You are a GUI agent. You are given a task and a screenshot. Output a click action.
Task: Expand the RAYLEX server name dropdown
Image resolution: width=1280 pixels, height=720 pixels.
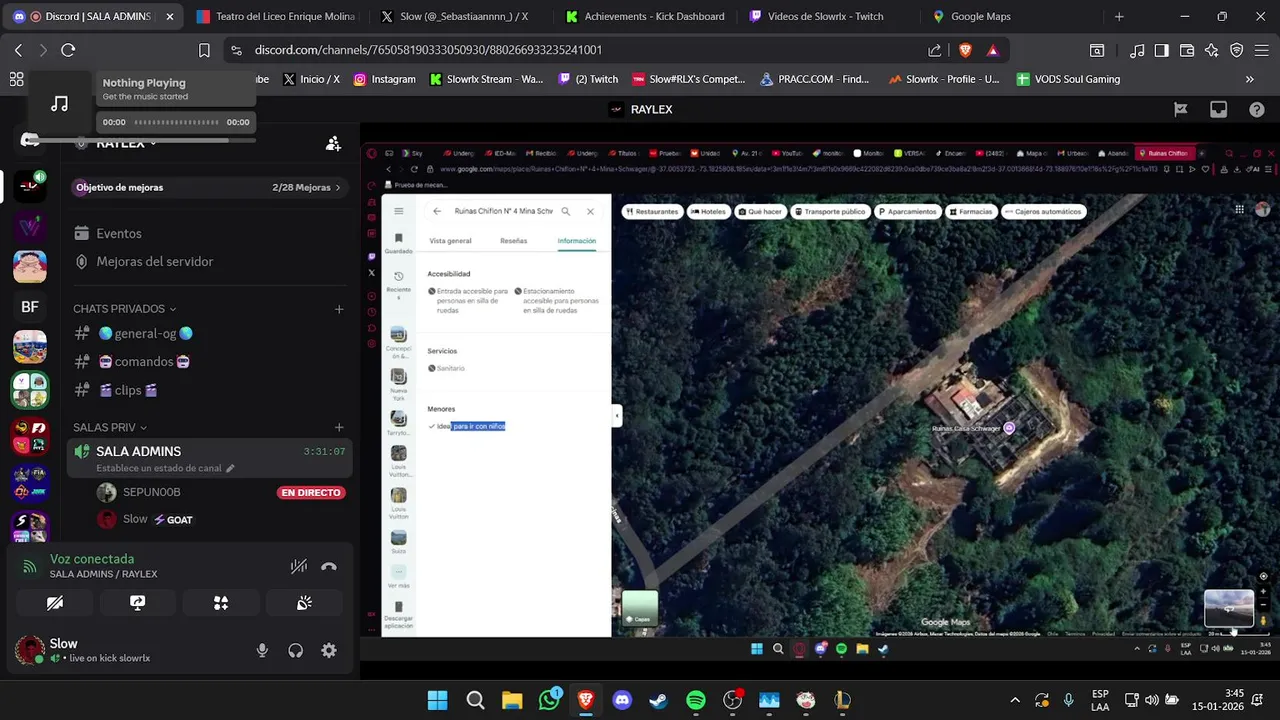point(127,144)
